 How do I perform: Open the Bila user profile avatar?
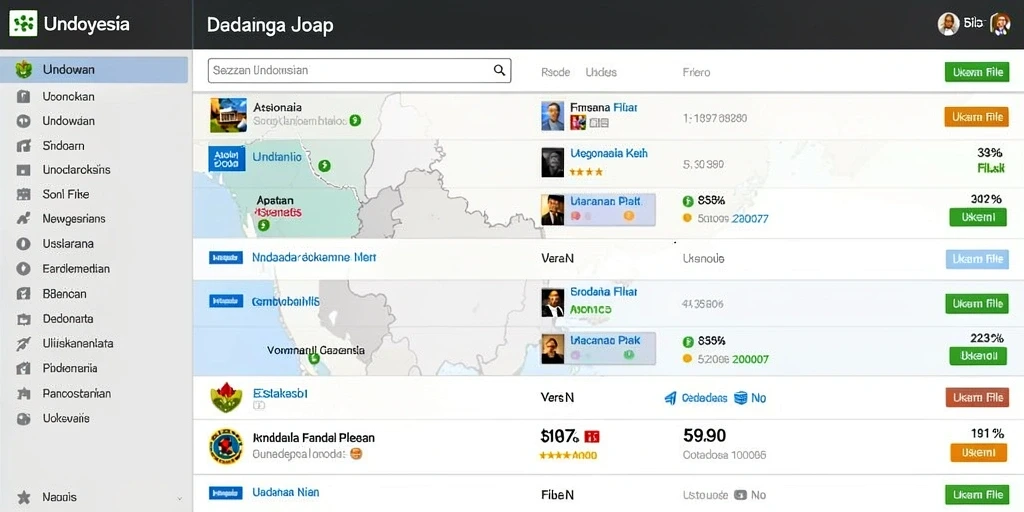[x=948, y=24]
